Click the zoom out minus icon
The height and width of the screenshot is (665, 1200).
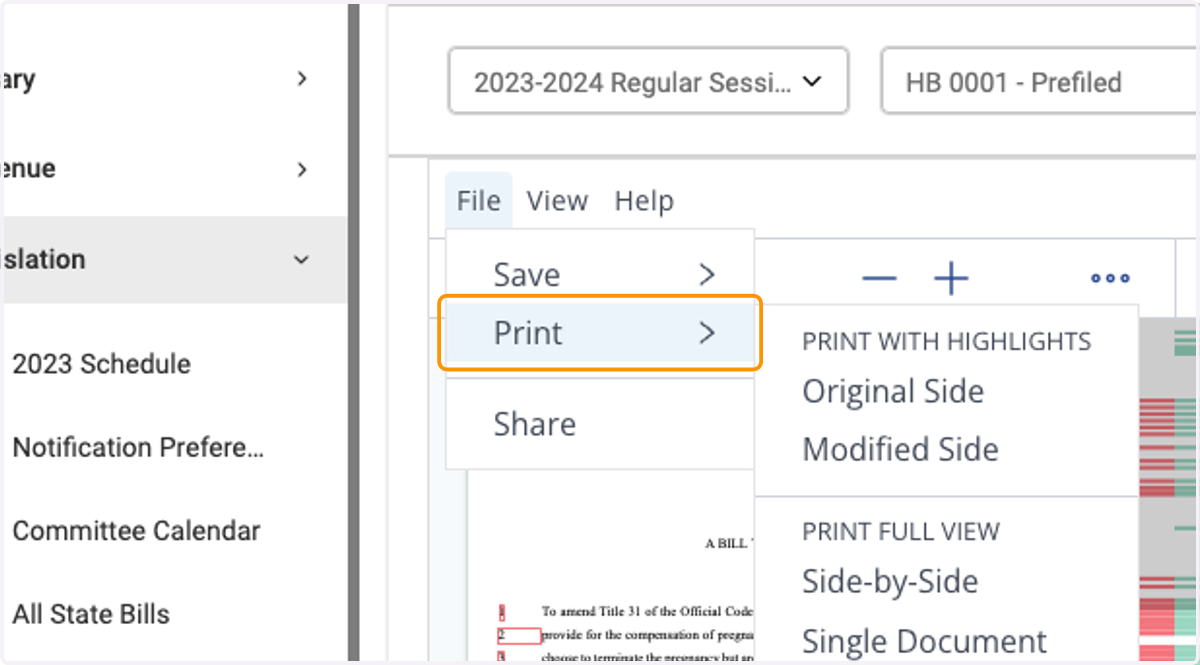click(879, 279)
